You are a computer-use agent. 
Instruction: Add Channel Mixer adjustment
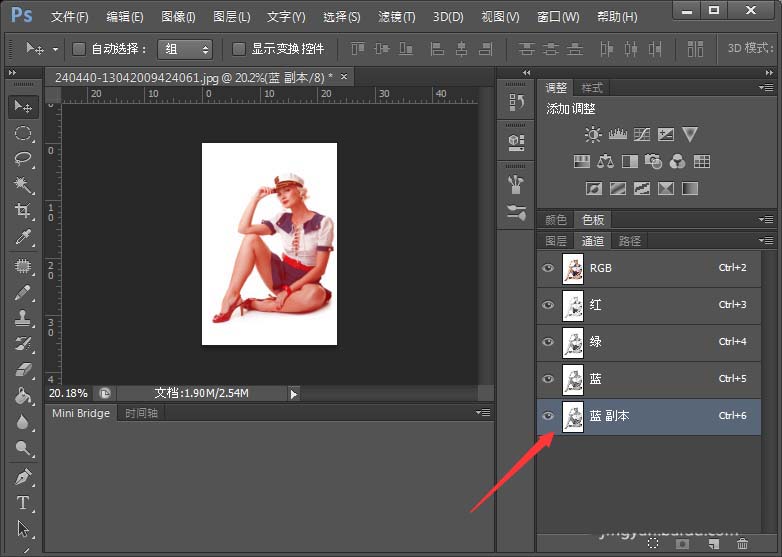677,162
